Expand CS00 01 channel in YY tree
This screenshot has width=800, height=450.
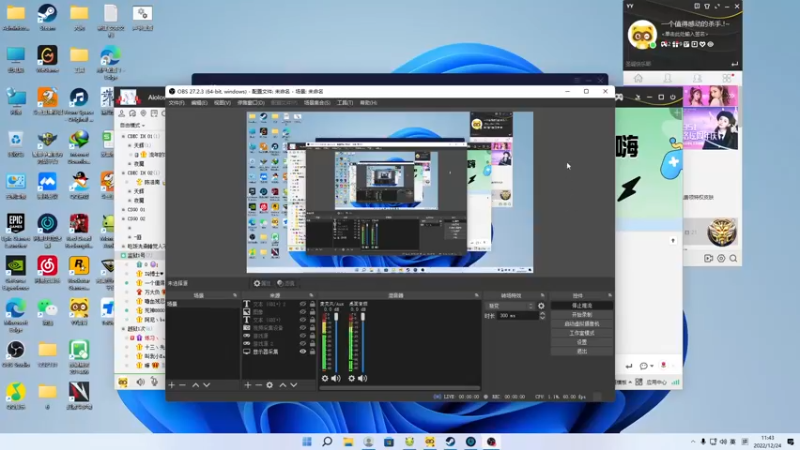pos(123,210)
